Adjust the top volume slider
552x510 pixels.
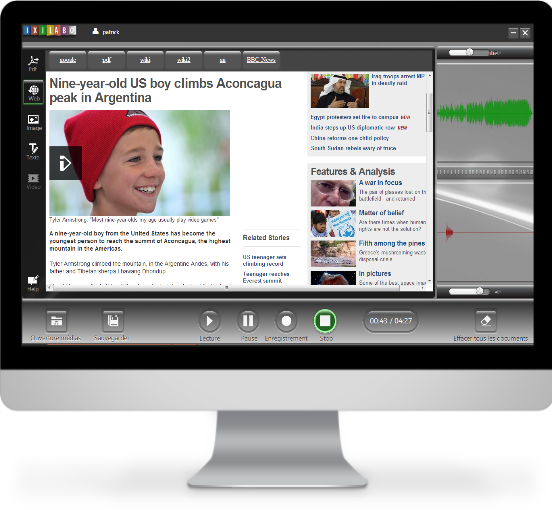point(469,52)
